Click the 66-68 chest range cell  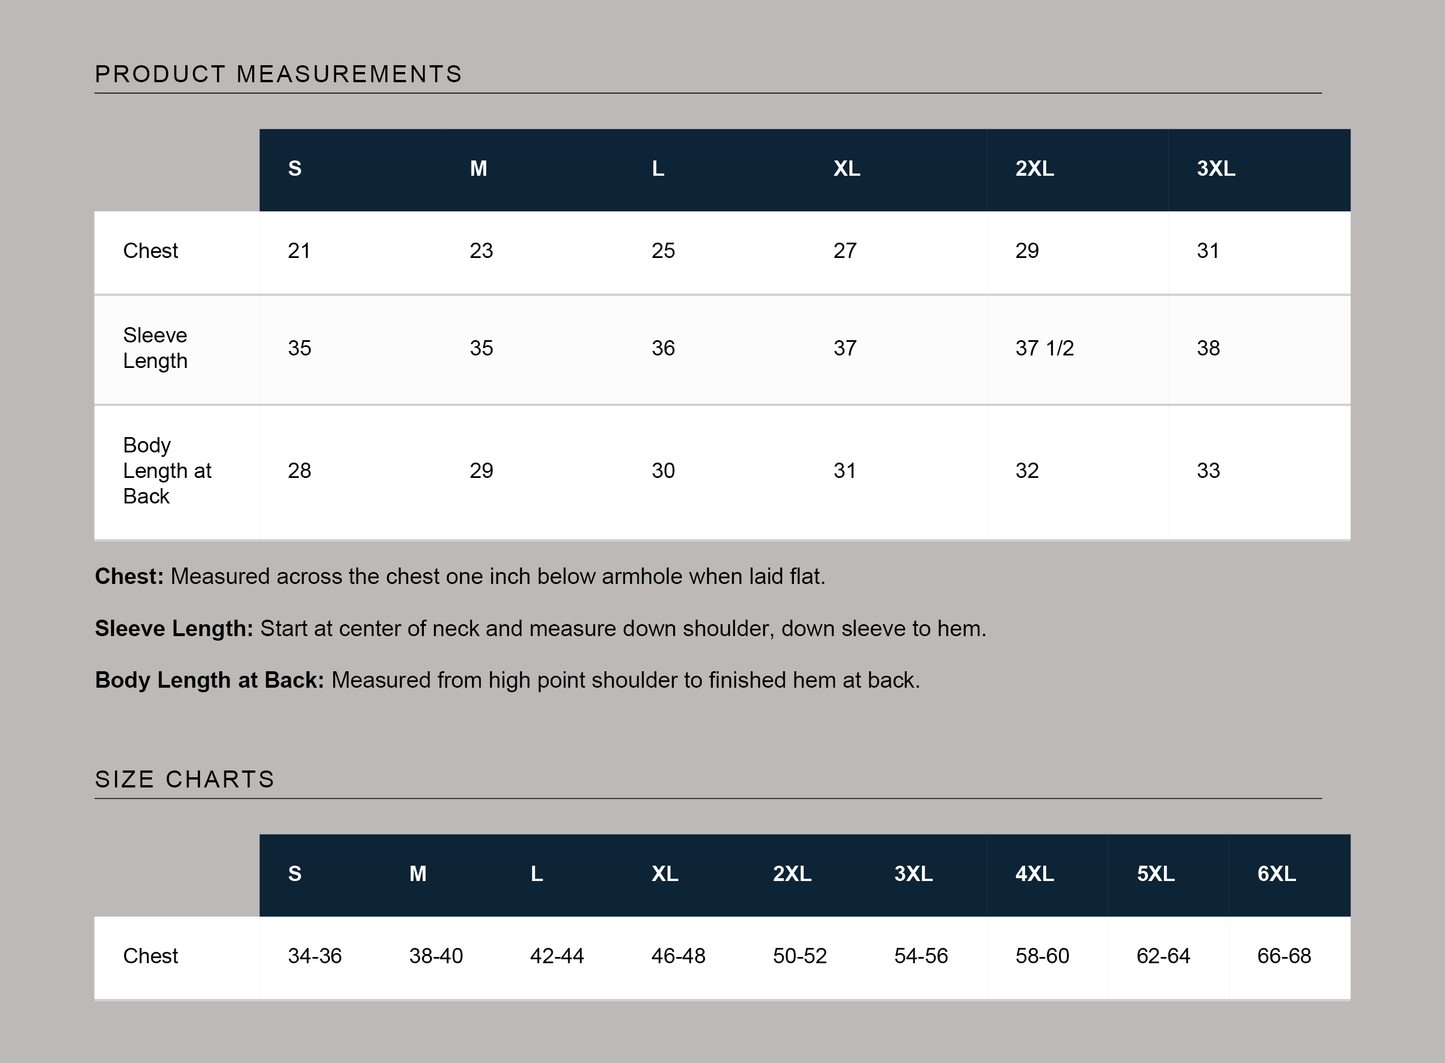1284,956
